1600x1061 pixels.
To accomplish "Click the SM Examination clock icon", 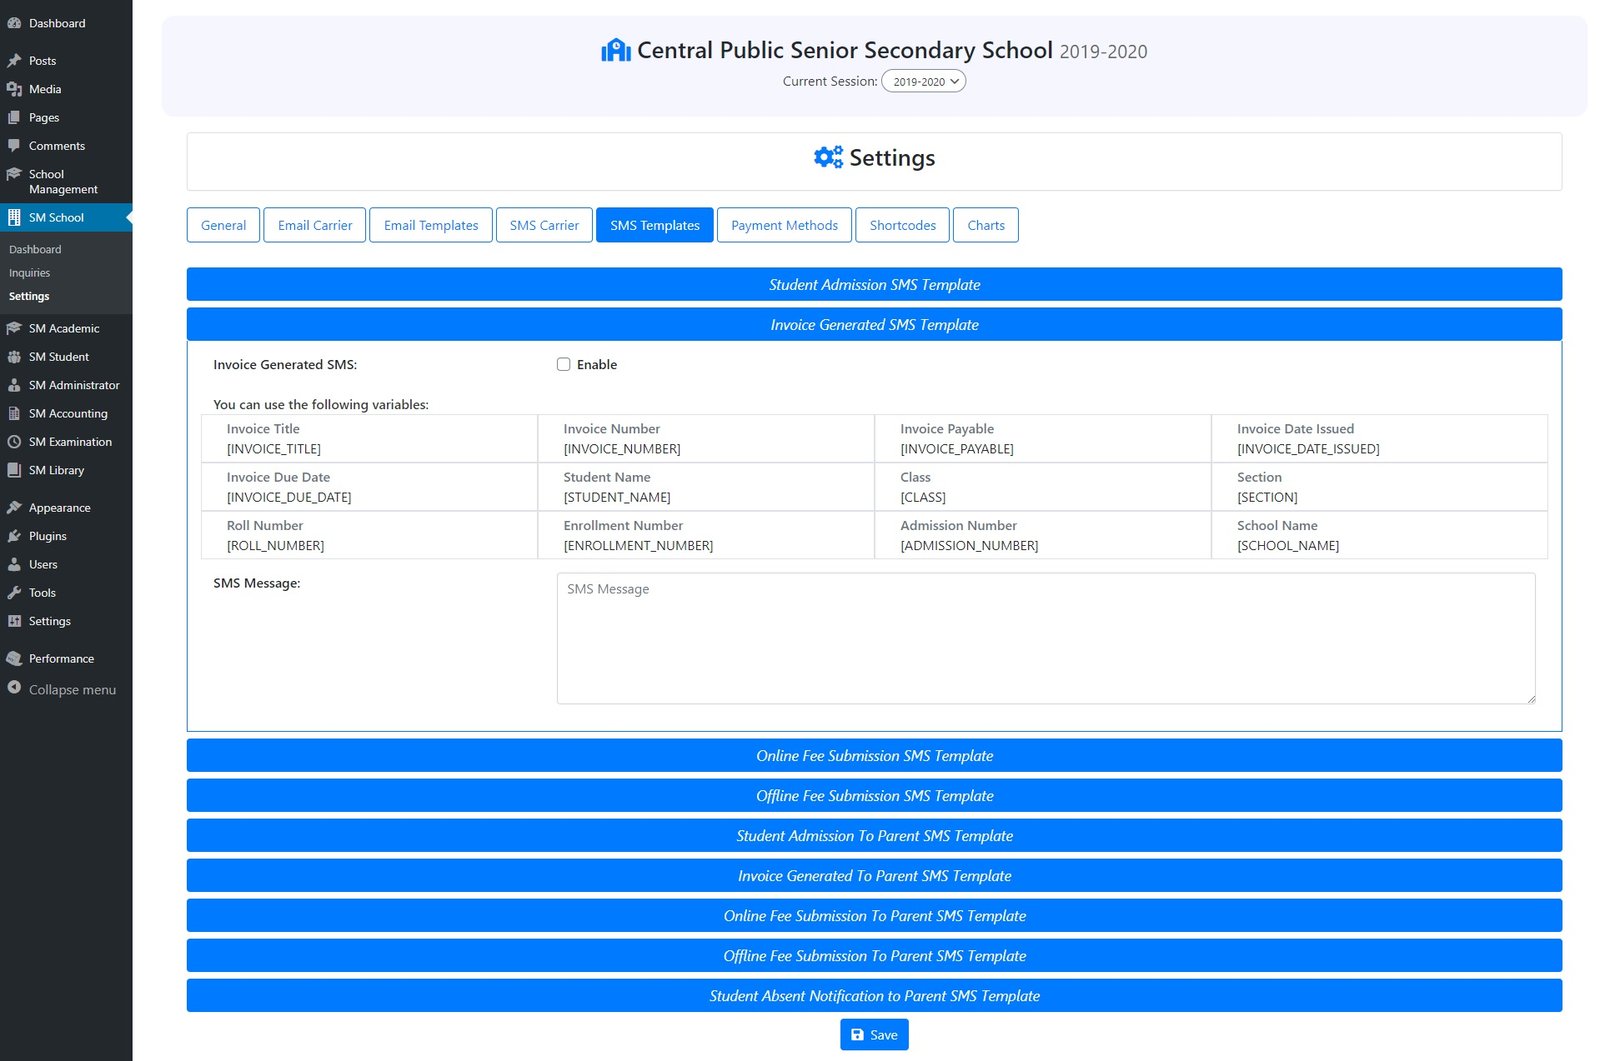I will (14, 442).
